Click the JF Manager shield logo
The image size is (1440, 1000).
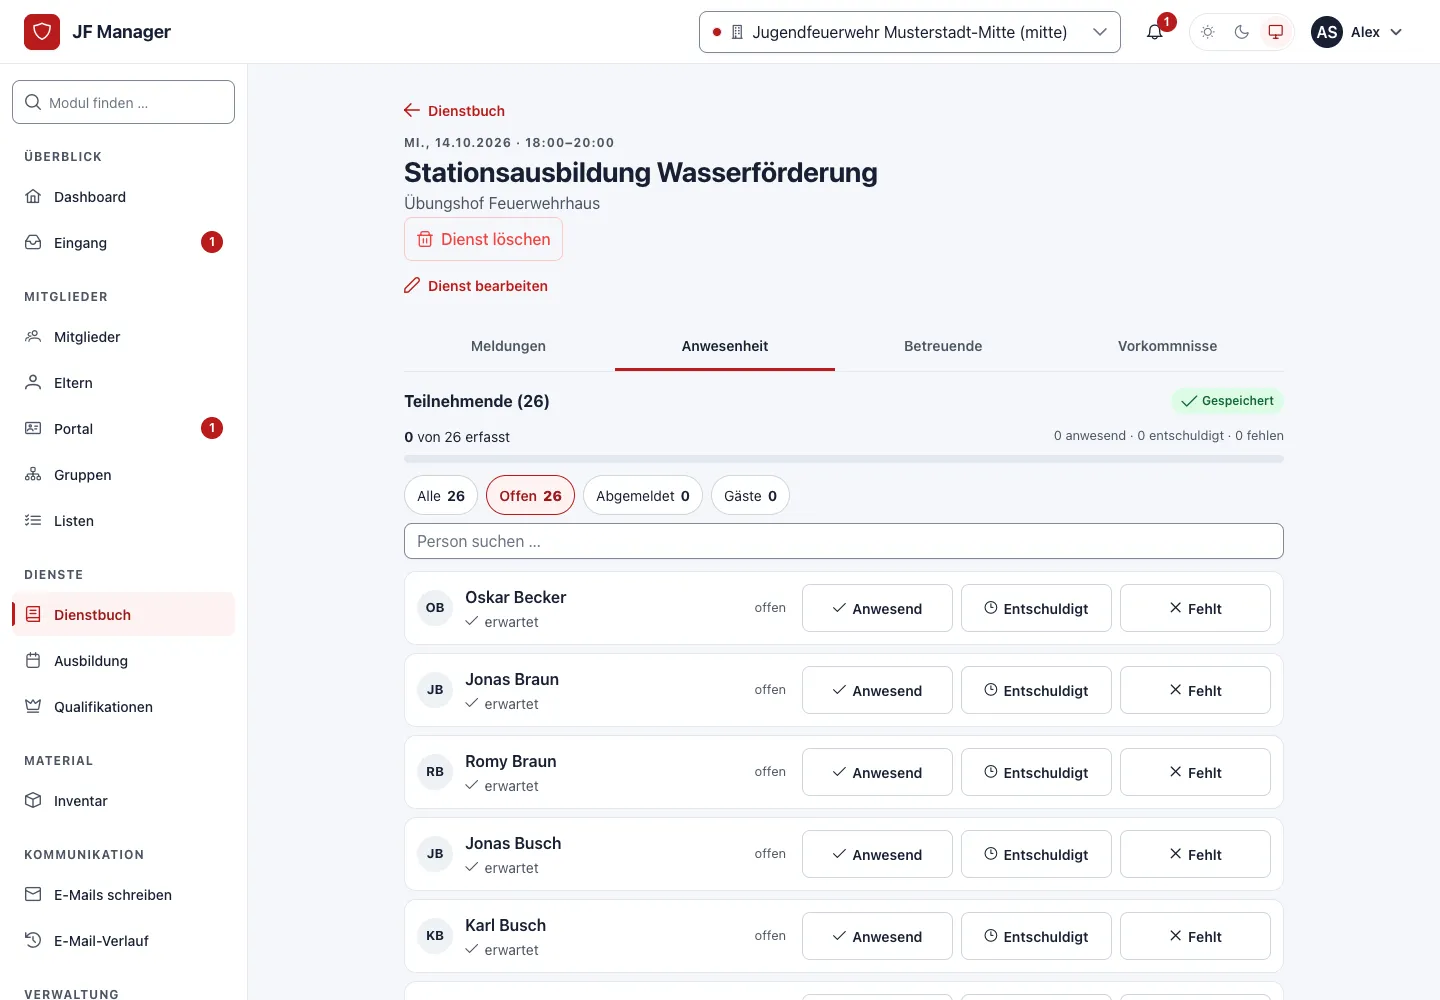[42, 32]
